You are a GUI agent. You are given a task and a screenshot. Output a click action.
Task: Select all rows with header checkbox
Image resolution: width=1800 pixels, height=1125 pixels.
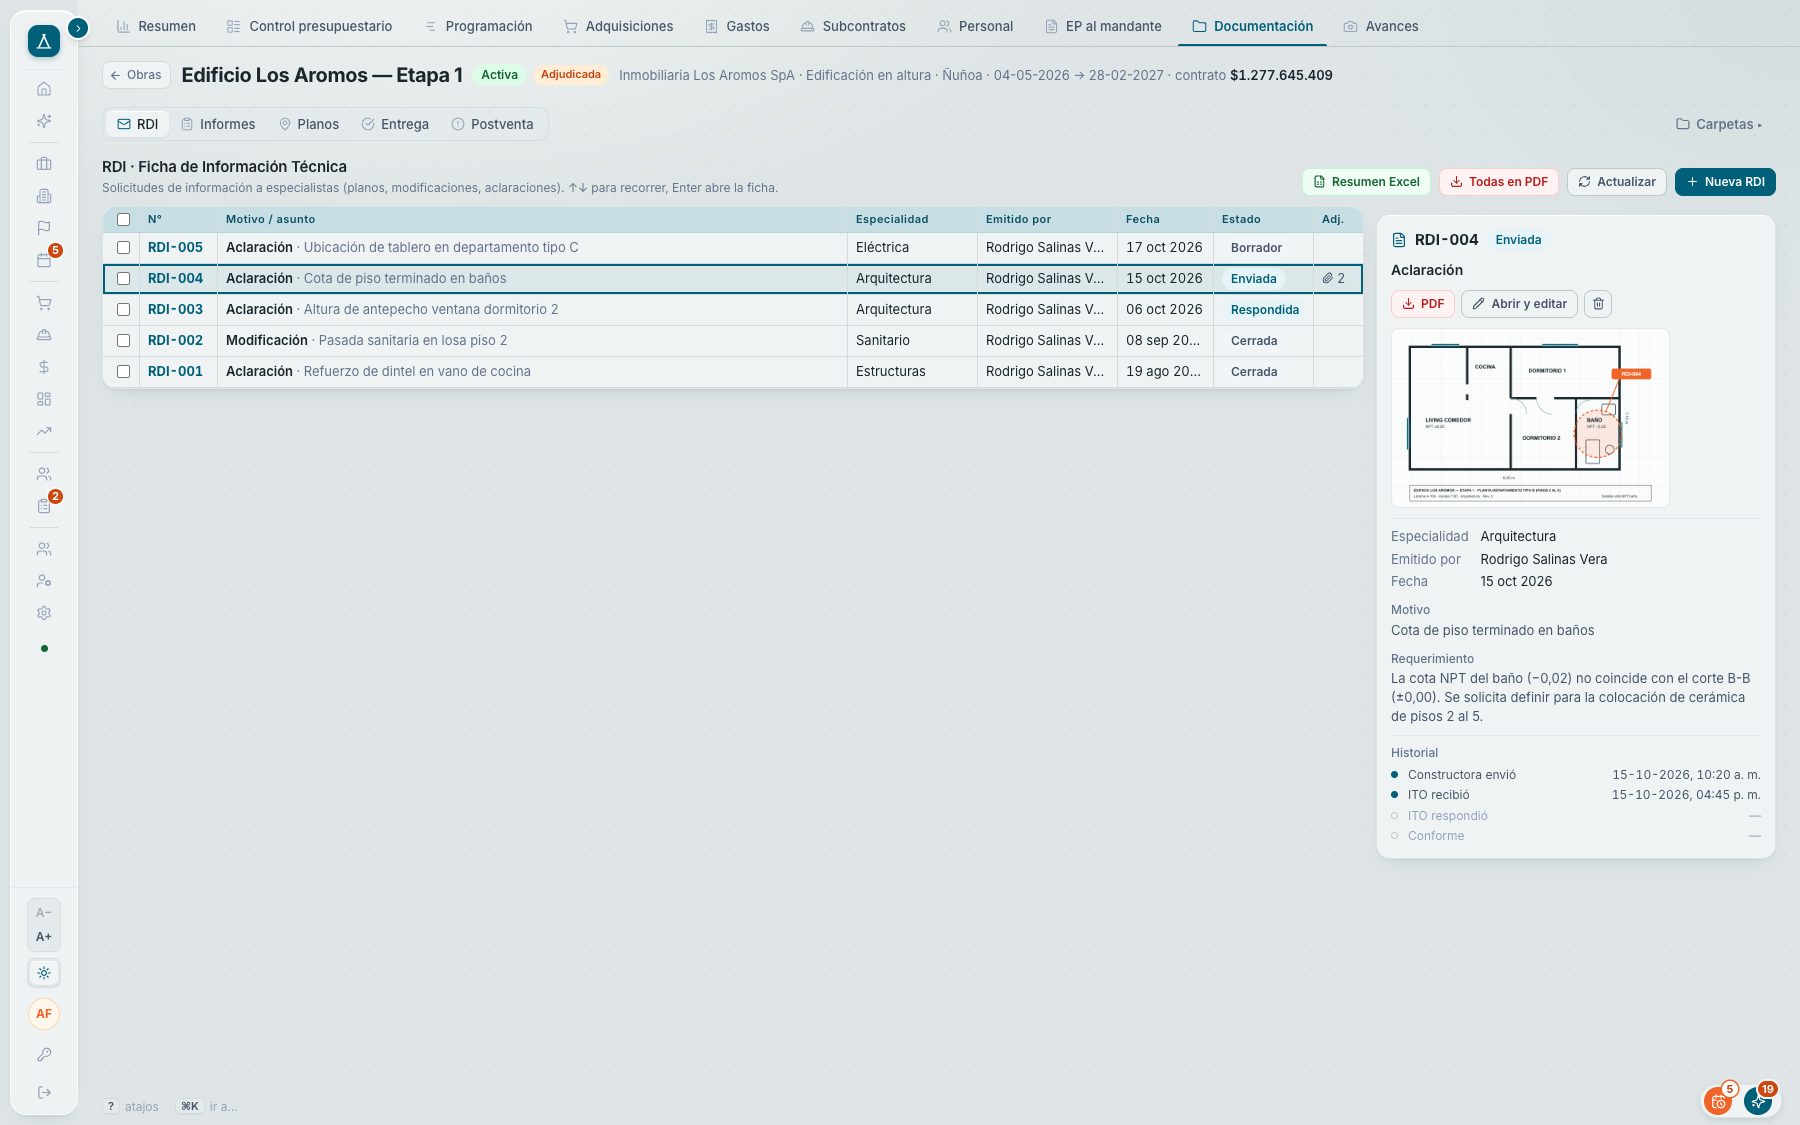pyautogui.click(x=124, y=220)
